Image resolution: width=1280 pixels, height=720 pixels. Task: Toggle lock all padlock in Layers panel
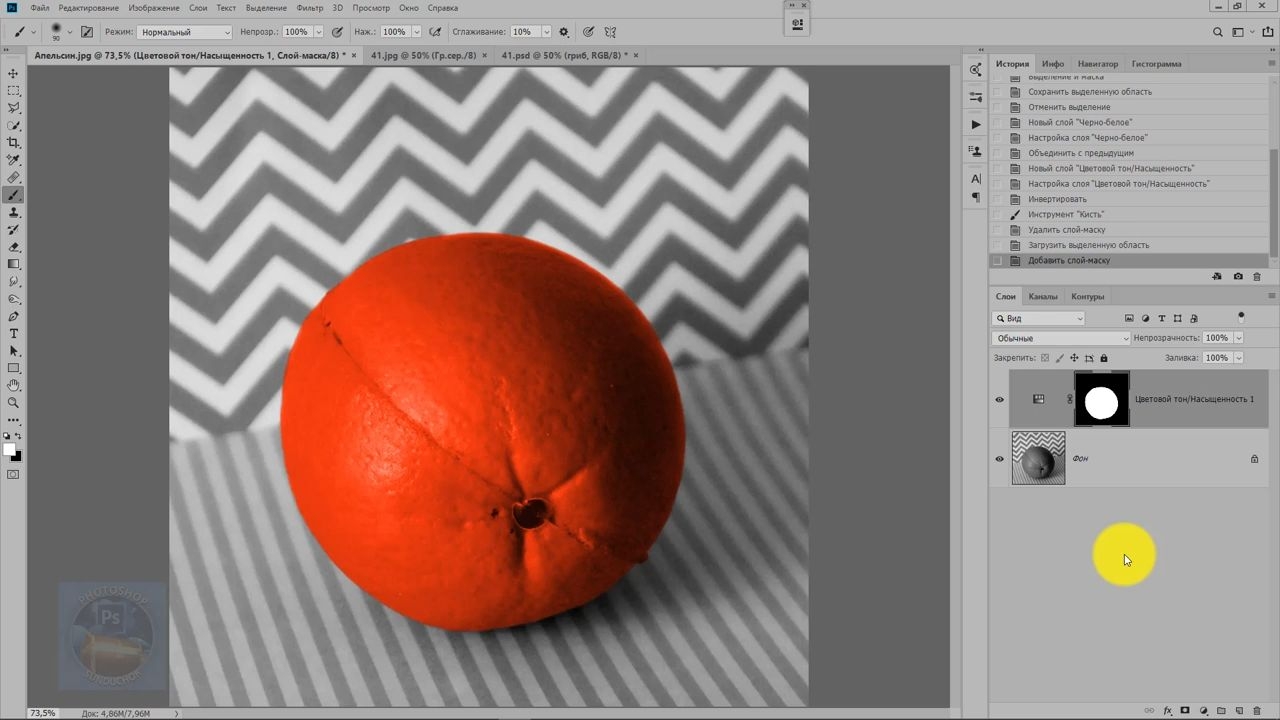tap(1104, 358)
